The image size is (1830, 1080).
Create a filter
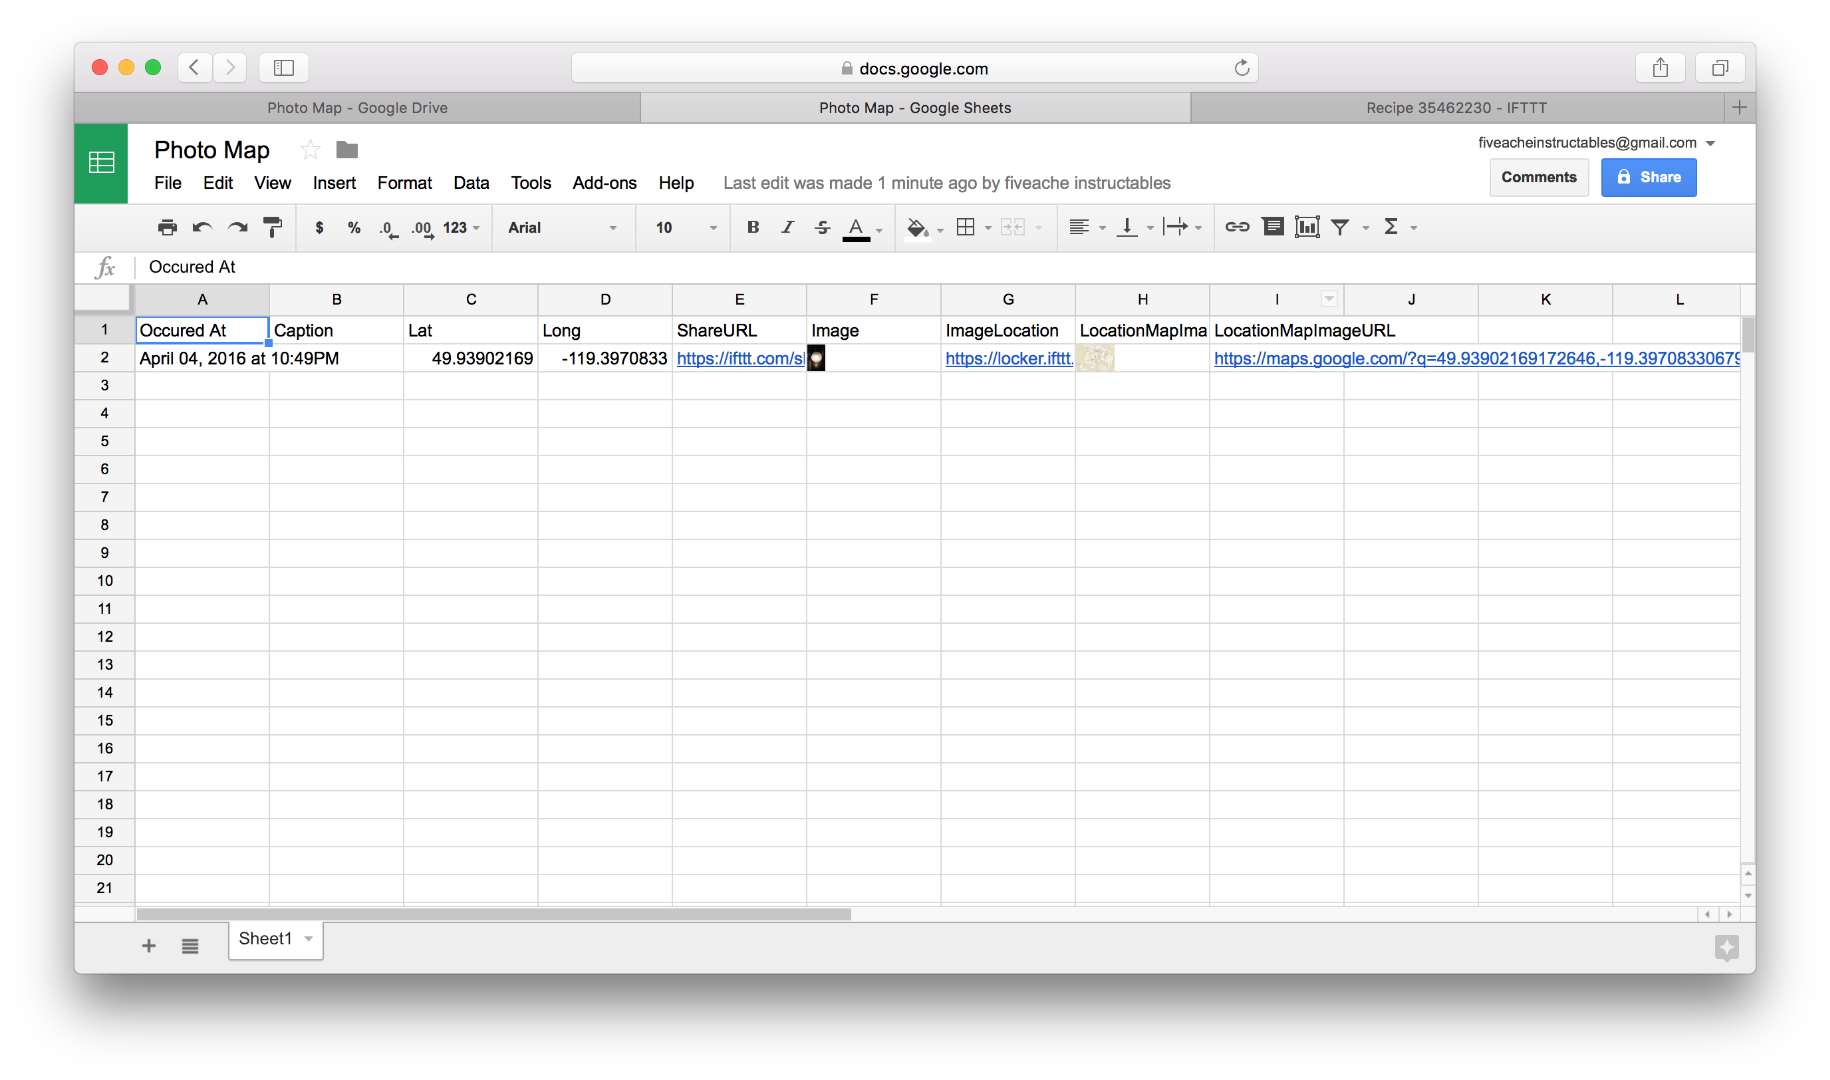click(1340, 227)
